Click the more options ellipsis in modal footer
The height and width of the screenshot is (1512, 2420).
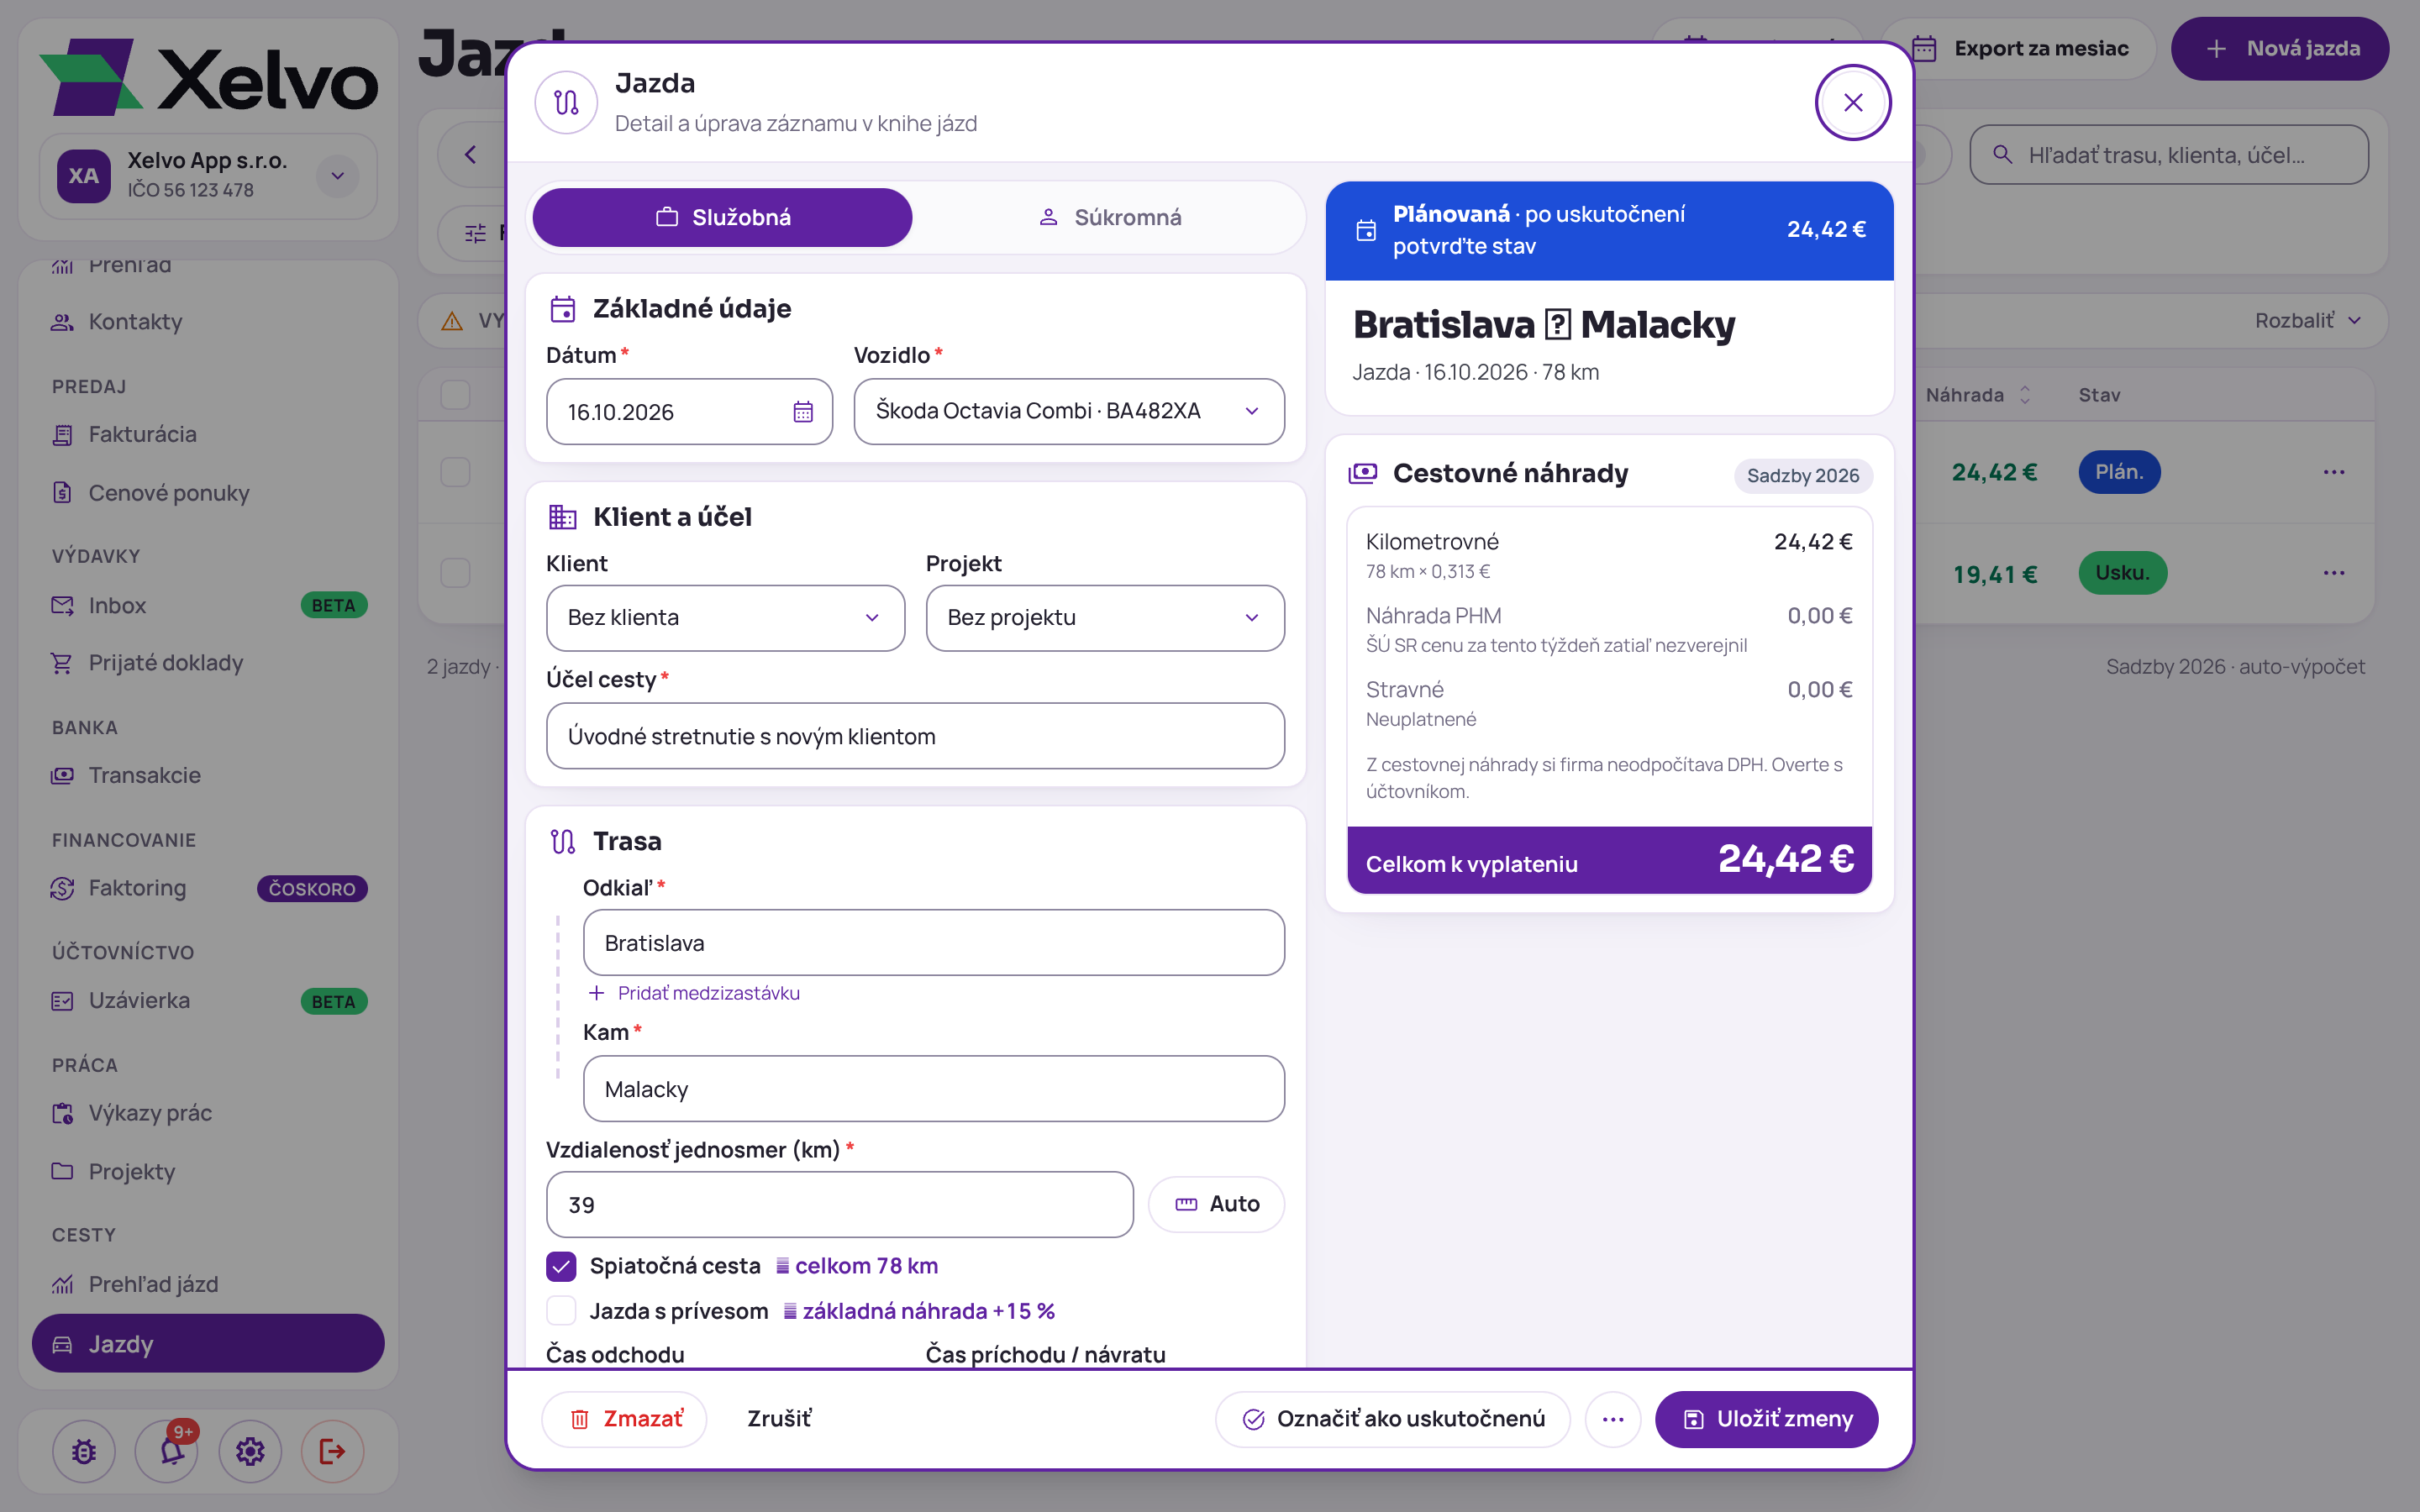(1613, 1419)
